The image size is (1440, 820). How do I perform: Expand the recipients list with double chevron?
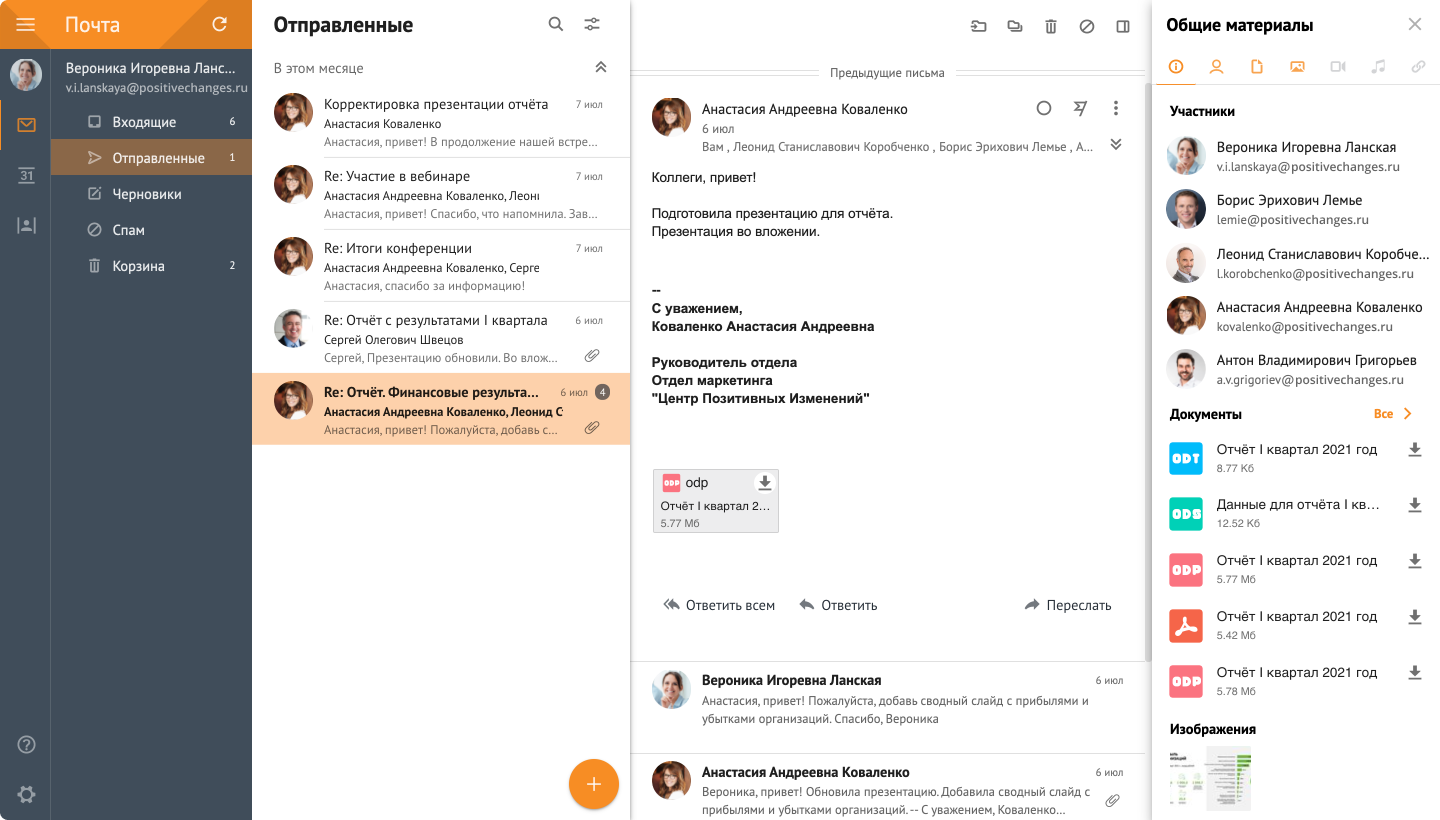1116,145
